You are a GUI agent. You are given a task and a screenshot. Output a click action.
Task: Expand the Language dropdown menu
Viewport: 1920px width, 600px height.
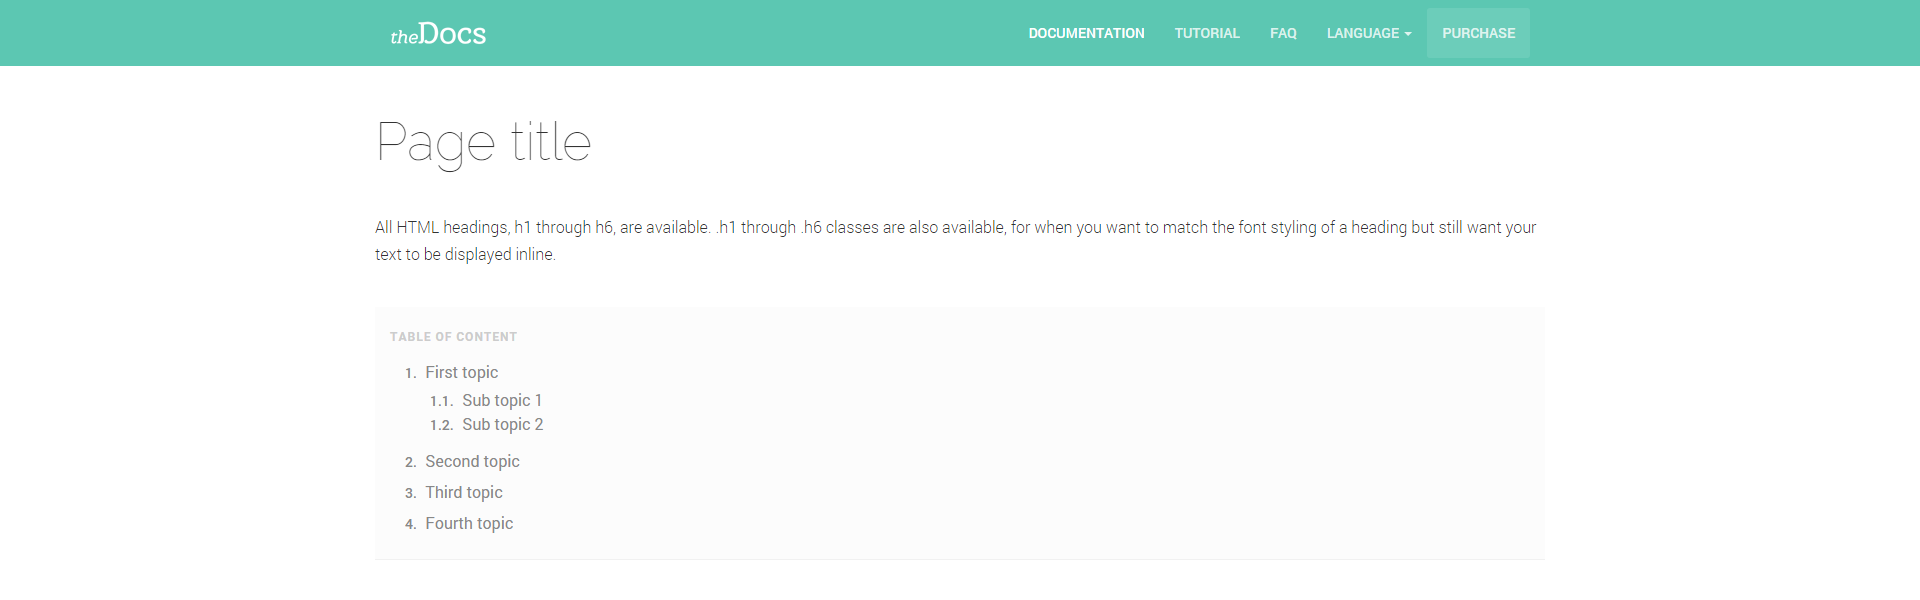[1363, 33]
